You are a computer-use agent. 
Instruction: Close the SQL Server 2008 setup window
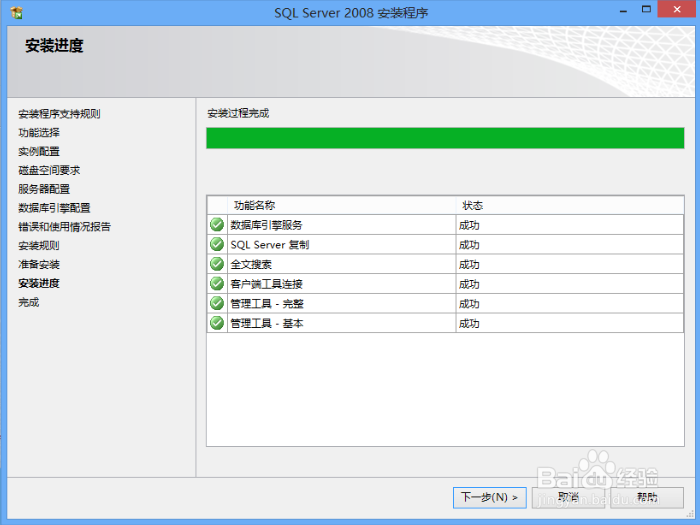[x=676, y=9]
